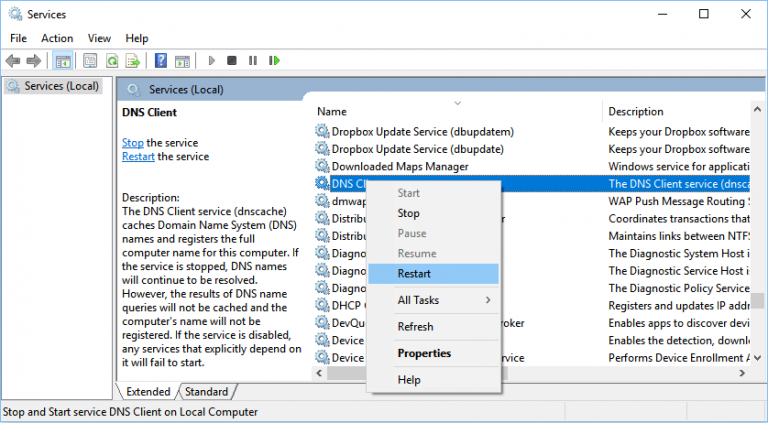Click the Back arrow in toolbar
768x423 pixels.
click(13, 60)
